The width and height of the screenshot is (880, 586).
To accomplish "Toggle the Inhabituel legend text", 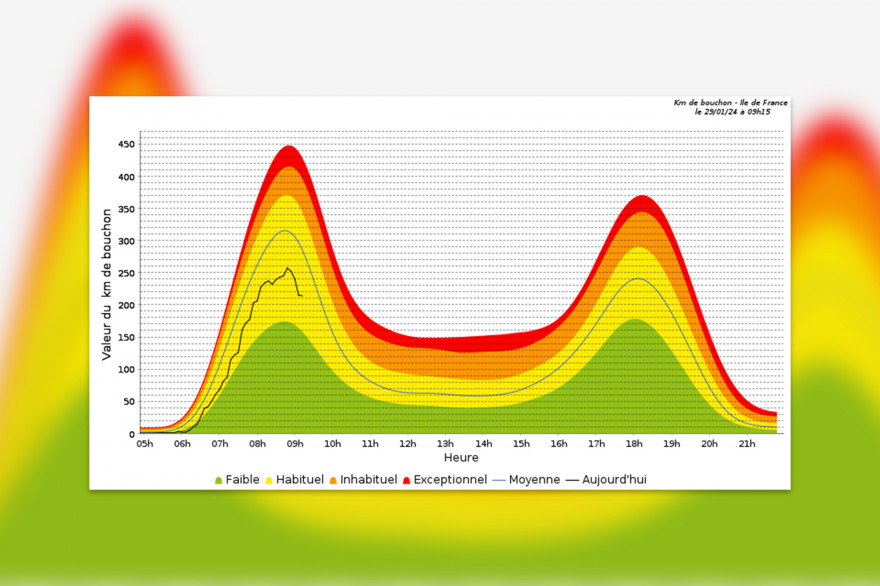I will pos(369,480).
